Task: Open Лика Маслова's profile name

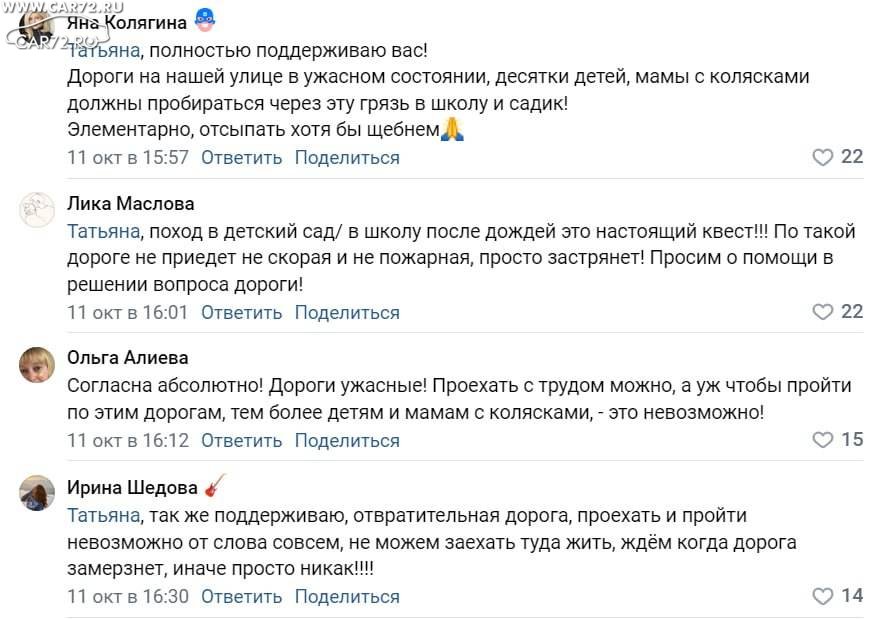Action: point(130,203)
